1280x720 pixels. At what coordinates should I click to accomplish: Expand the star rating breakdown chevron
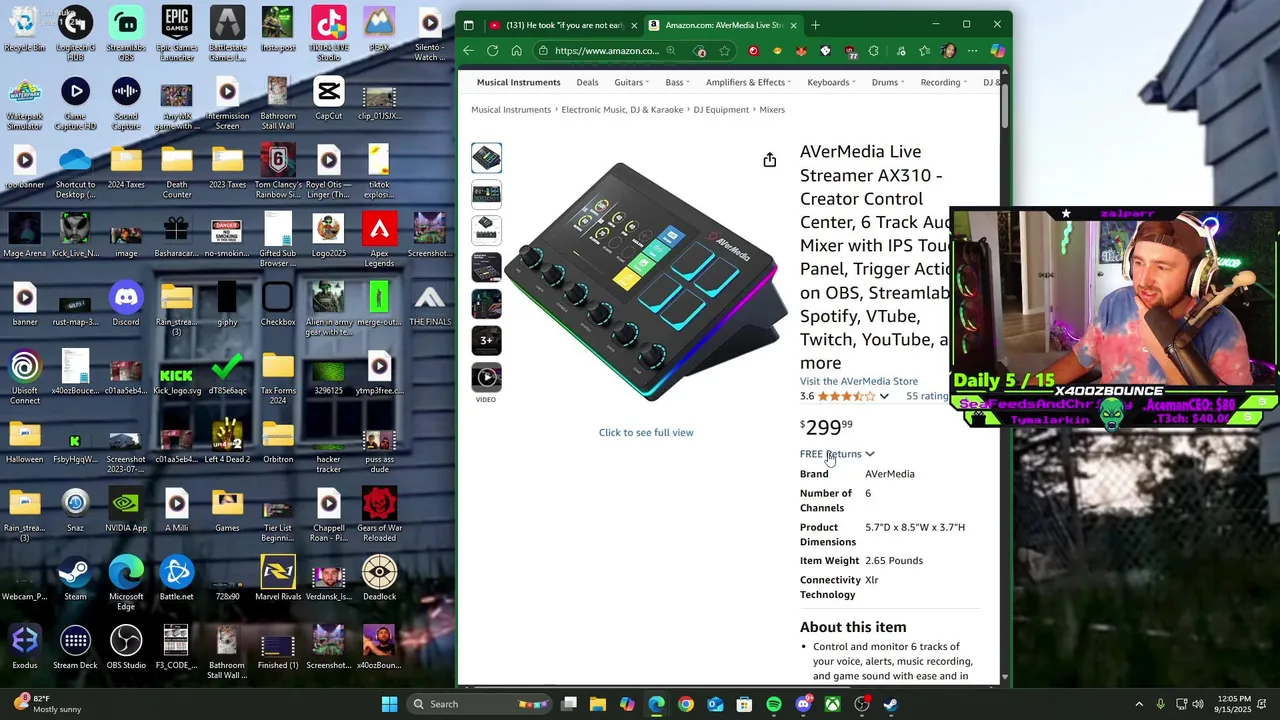pyautogui.click(x=884, y=396)
